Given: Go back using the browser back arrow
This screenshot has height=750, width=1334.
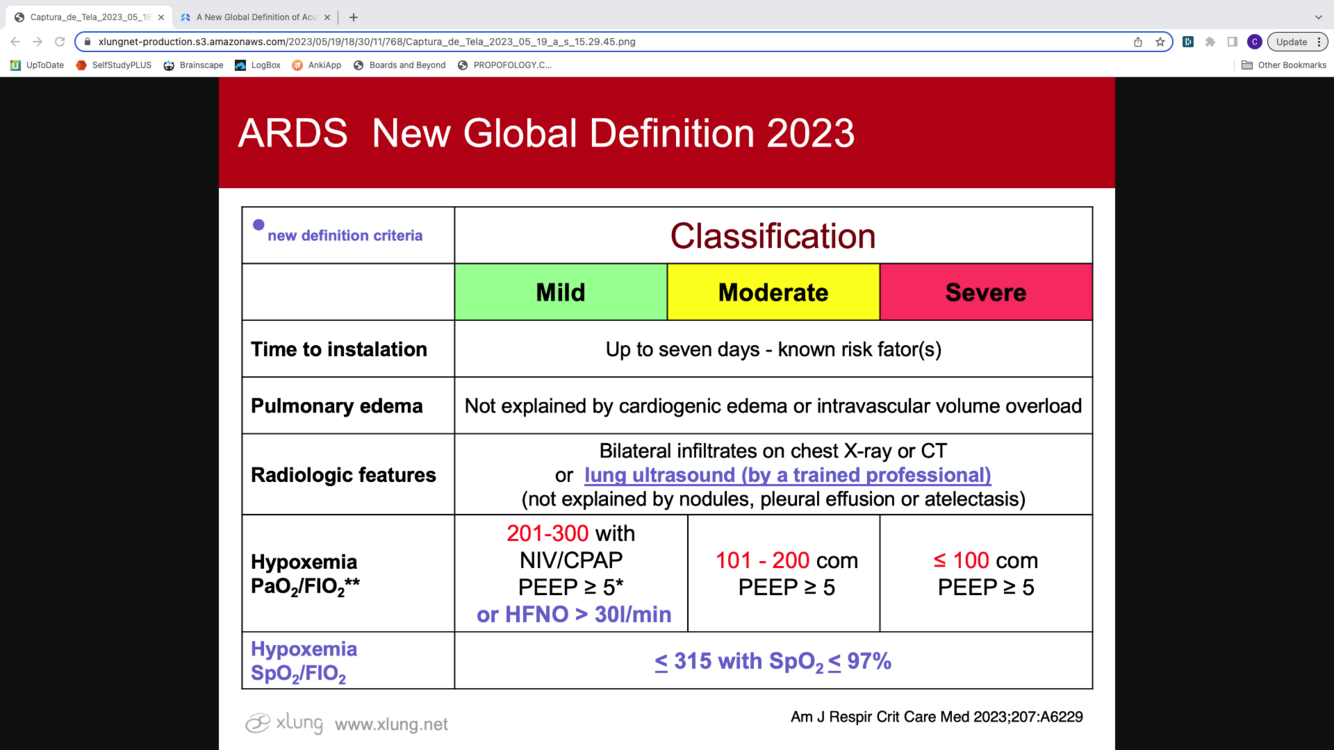Looking at the screenshot, I should coord(15,42).
